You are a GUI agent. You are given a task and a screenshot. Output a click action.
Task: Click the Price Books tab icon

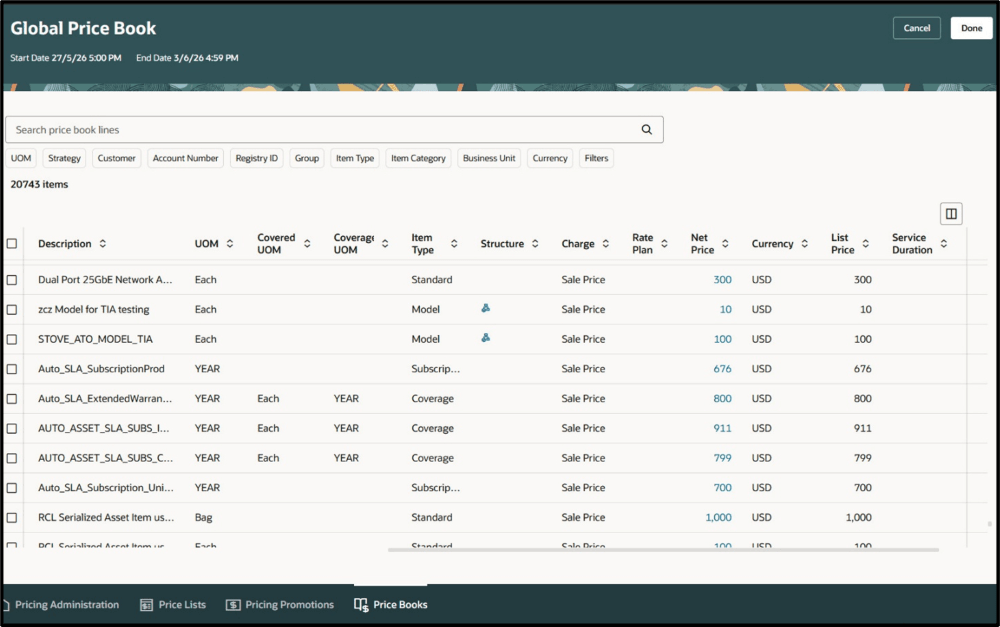pos(361,605)
